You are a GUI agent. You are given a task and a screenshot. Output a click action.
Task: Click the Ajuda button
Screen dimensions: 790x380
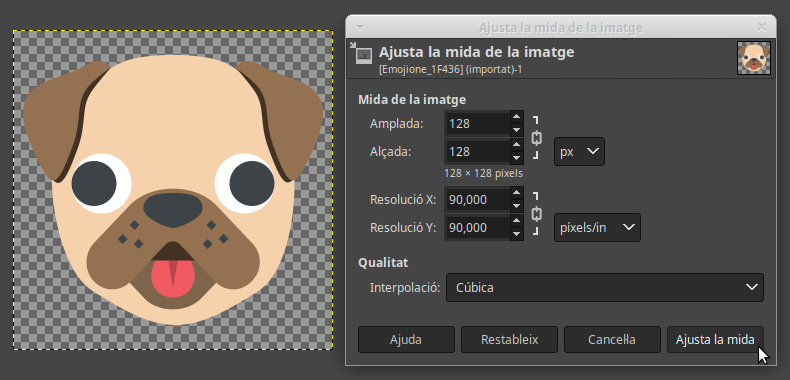(406, 339)
